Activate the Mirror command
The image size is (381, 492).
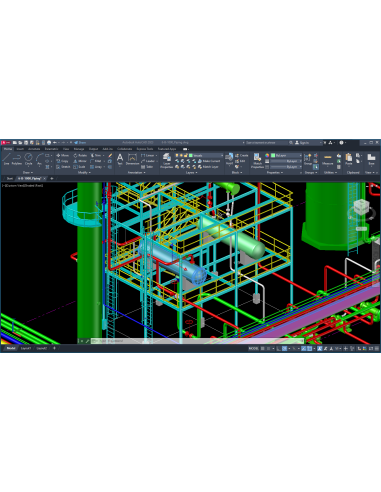(80, 161)
